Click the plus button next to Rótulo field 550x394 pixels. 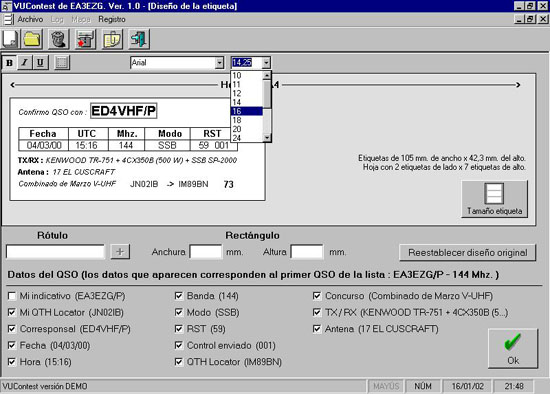click(120, 252)
